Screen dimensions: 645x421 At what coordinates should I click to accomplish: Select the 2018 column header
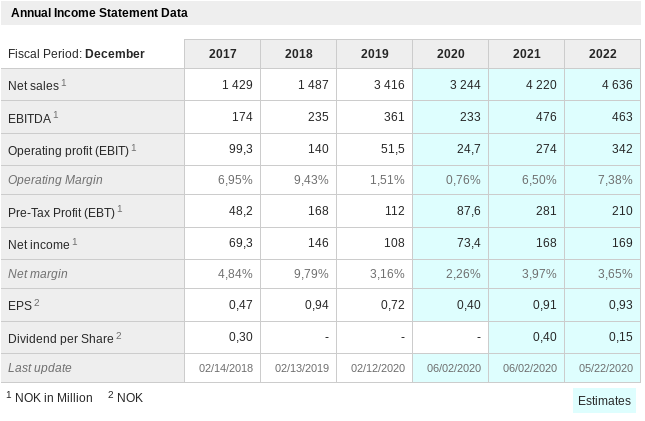(x=298, y=54)
